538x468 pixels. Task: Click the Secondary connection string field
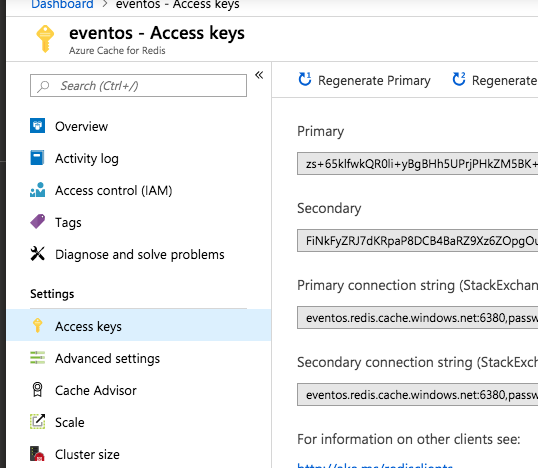tap(418, 395)
